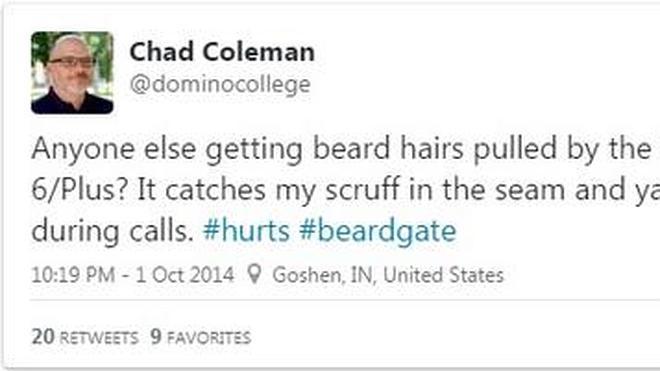The width and height of the screenshot is (660, 371).
Task: Click empty space right of Chad Coleman name
Action: (x=463, y=52)
